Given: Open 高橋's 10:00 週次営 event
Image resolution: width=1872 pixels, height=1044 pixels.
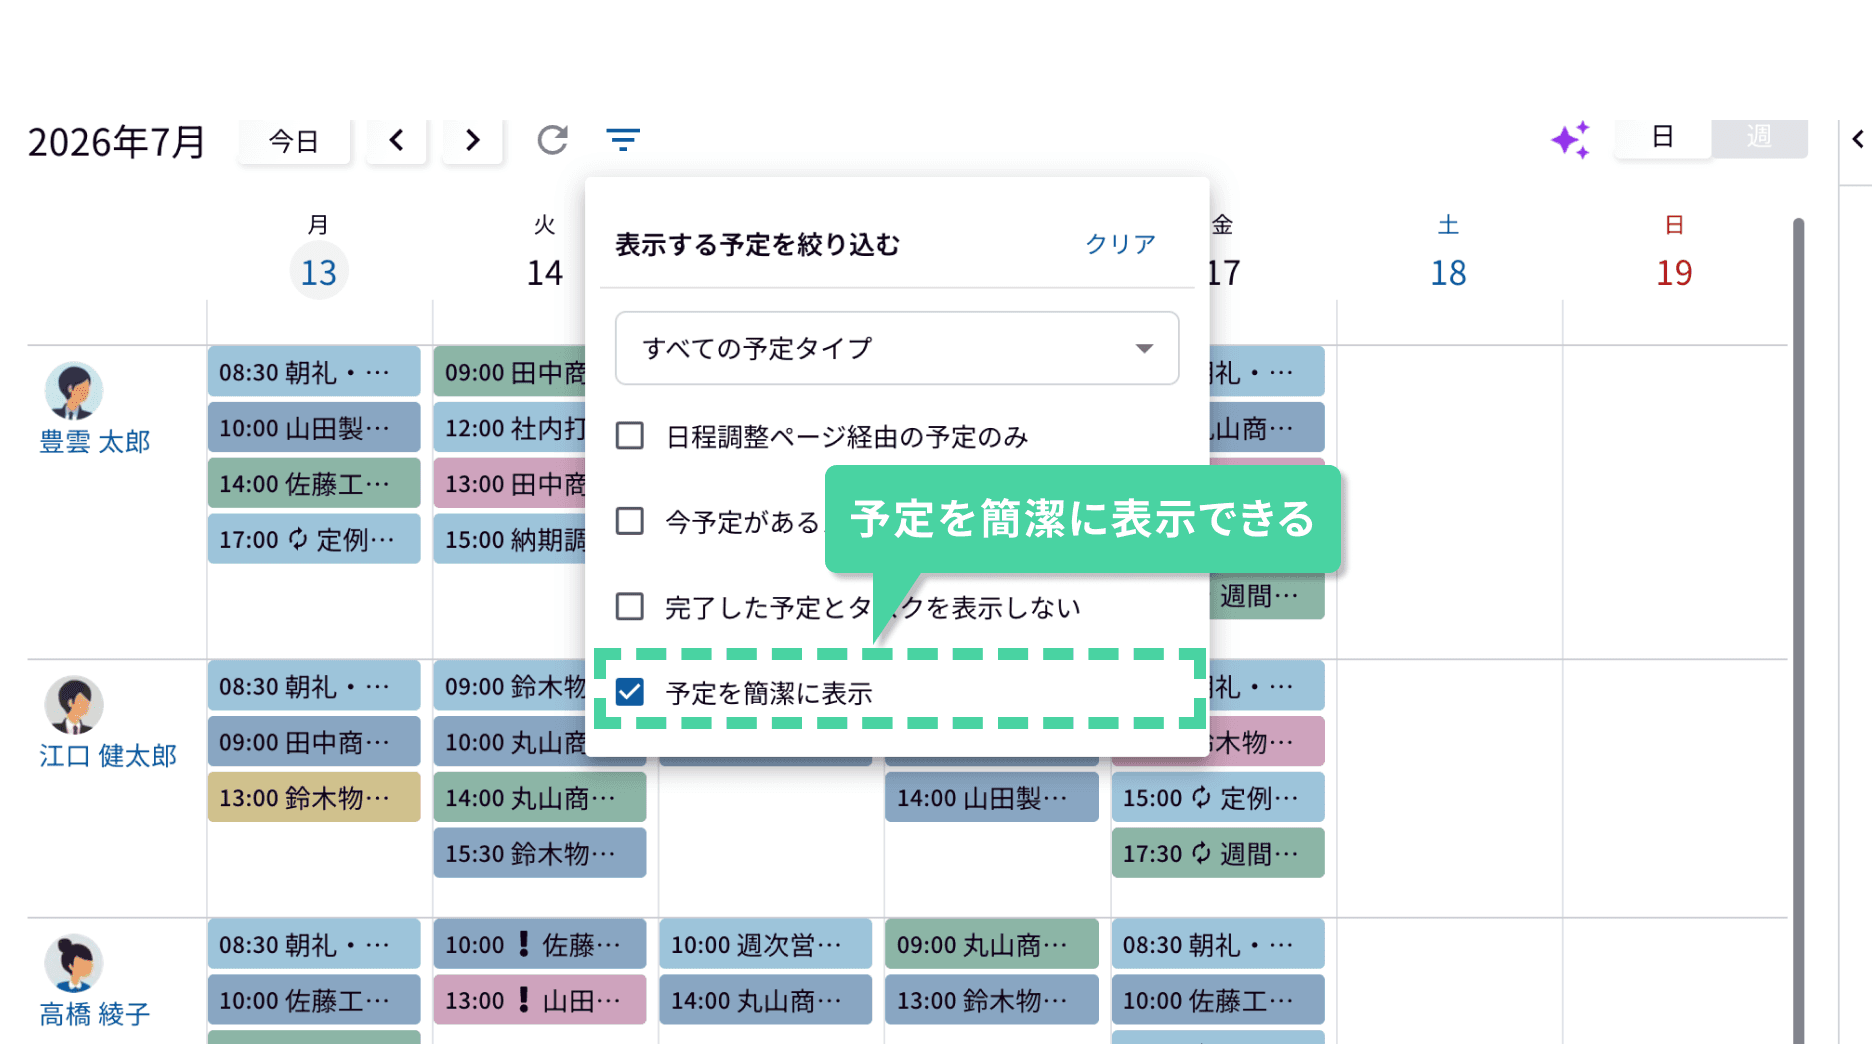Looking at the screenshot, I should point(766,944).
